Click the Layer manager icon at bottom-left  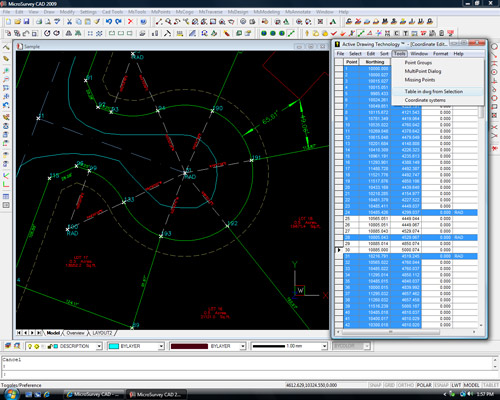(x=8, y=346)
